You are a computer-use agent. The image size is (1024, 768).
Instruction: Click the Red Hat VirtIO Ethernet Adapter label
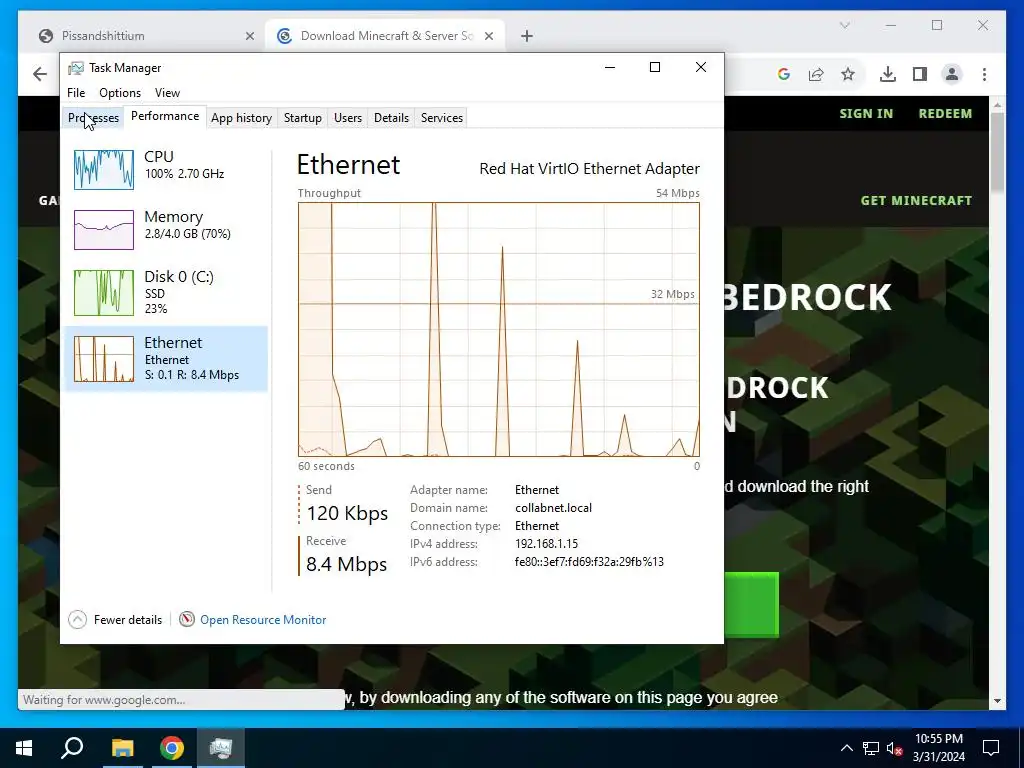click(x=589, y=168)
